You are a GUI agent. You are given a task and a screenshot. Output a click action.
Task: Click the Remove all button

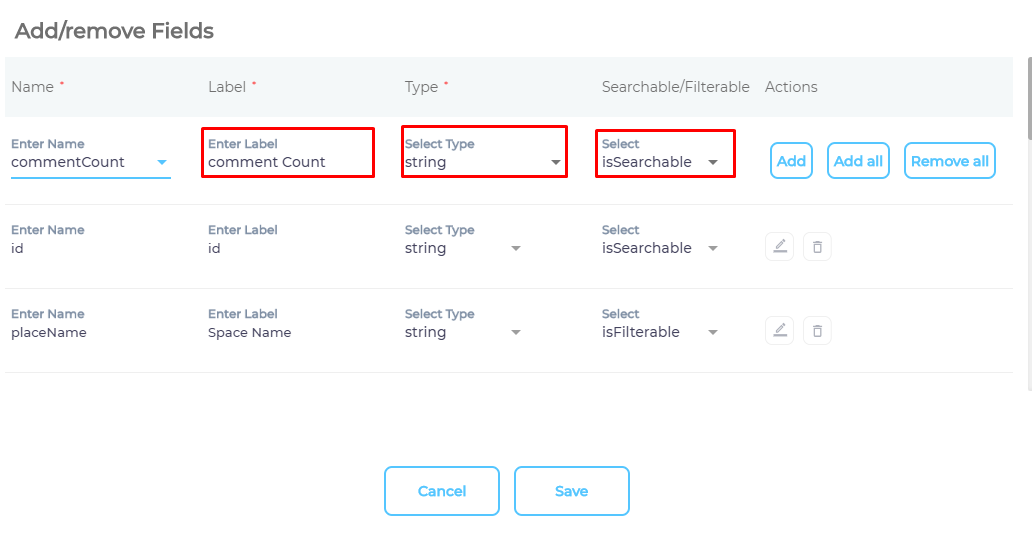tap(949, 161)
